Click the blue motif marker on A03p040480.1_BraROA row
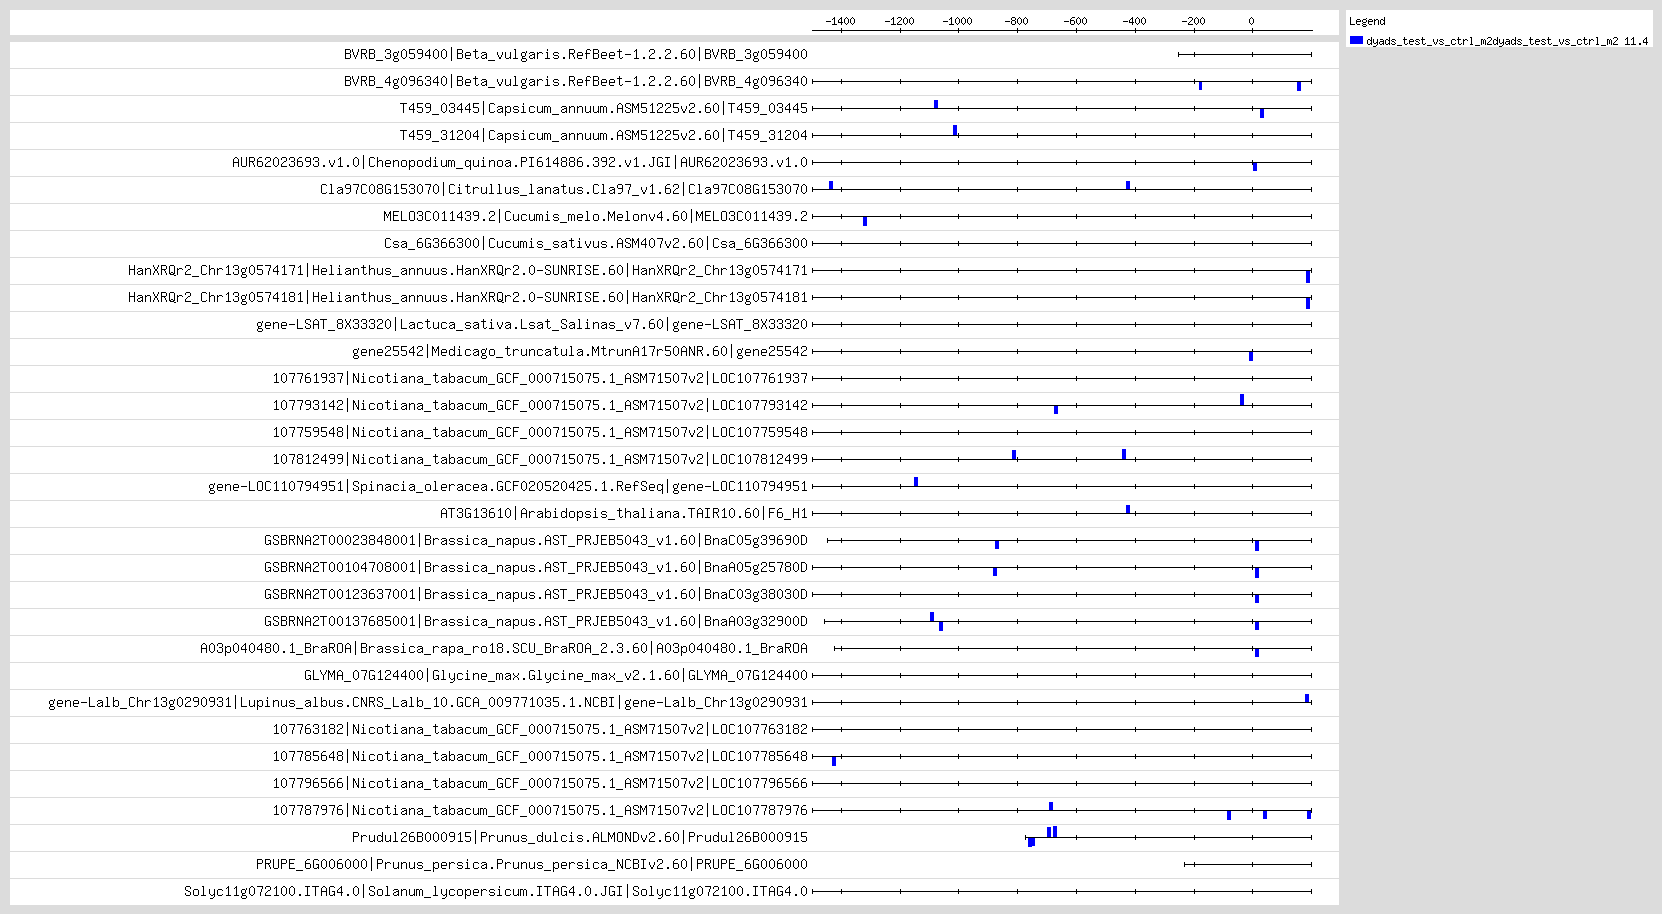Image resolution: width=1662 pixels, height=914 pixels. point(1257,653)
